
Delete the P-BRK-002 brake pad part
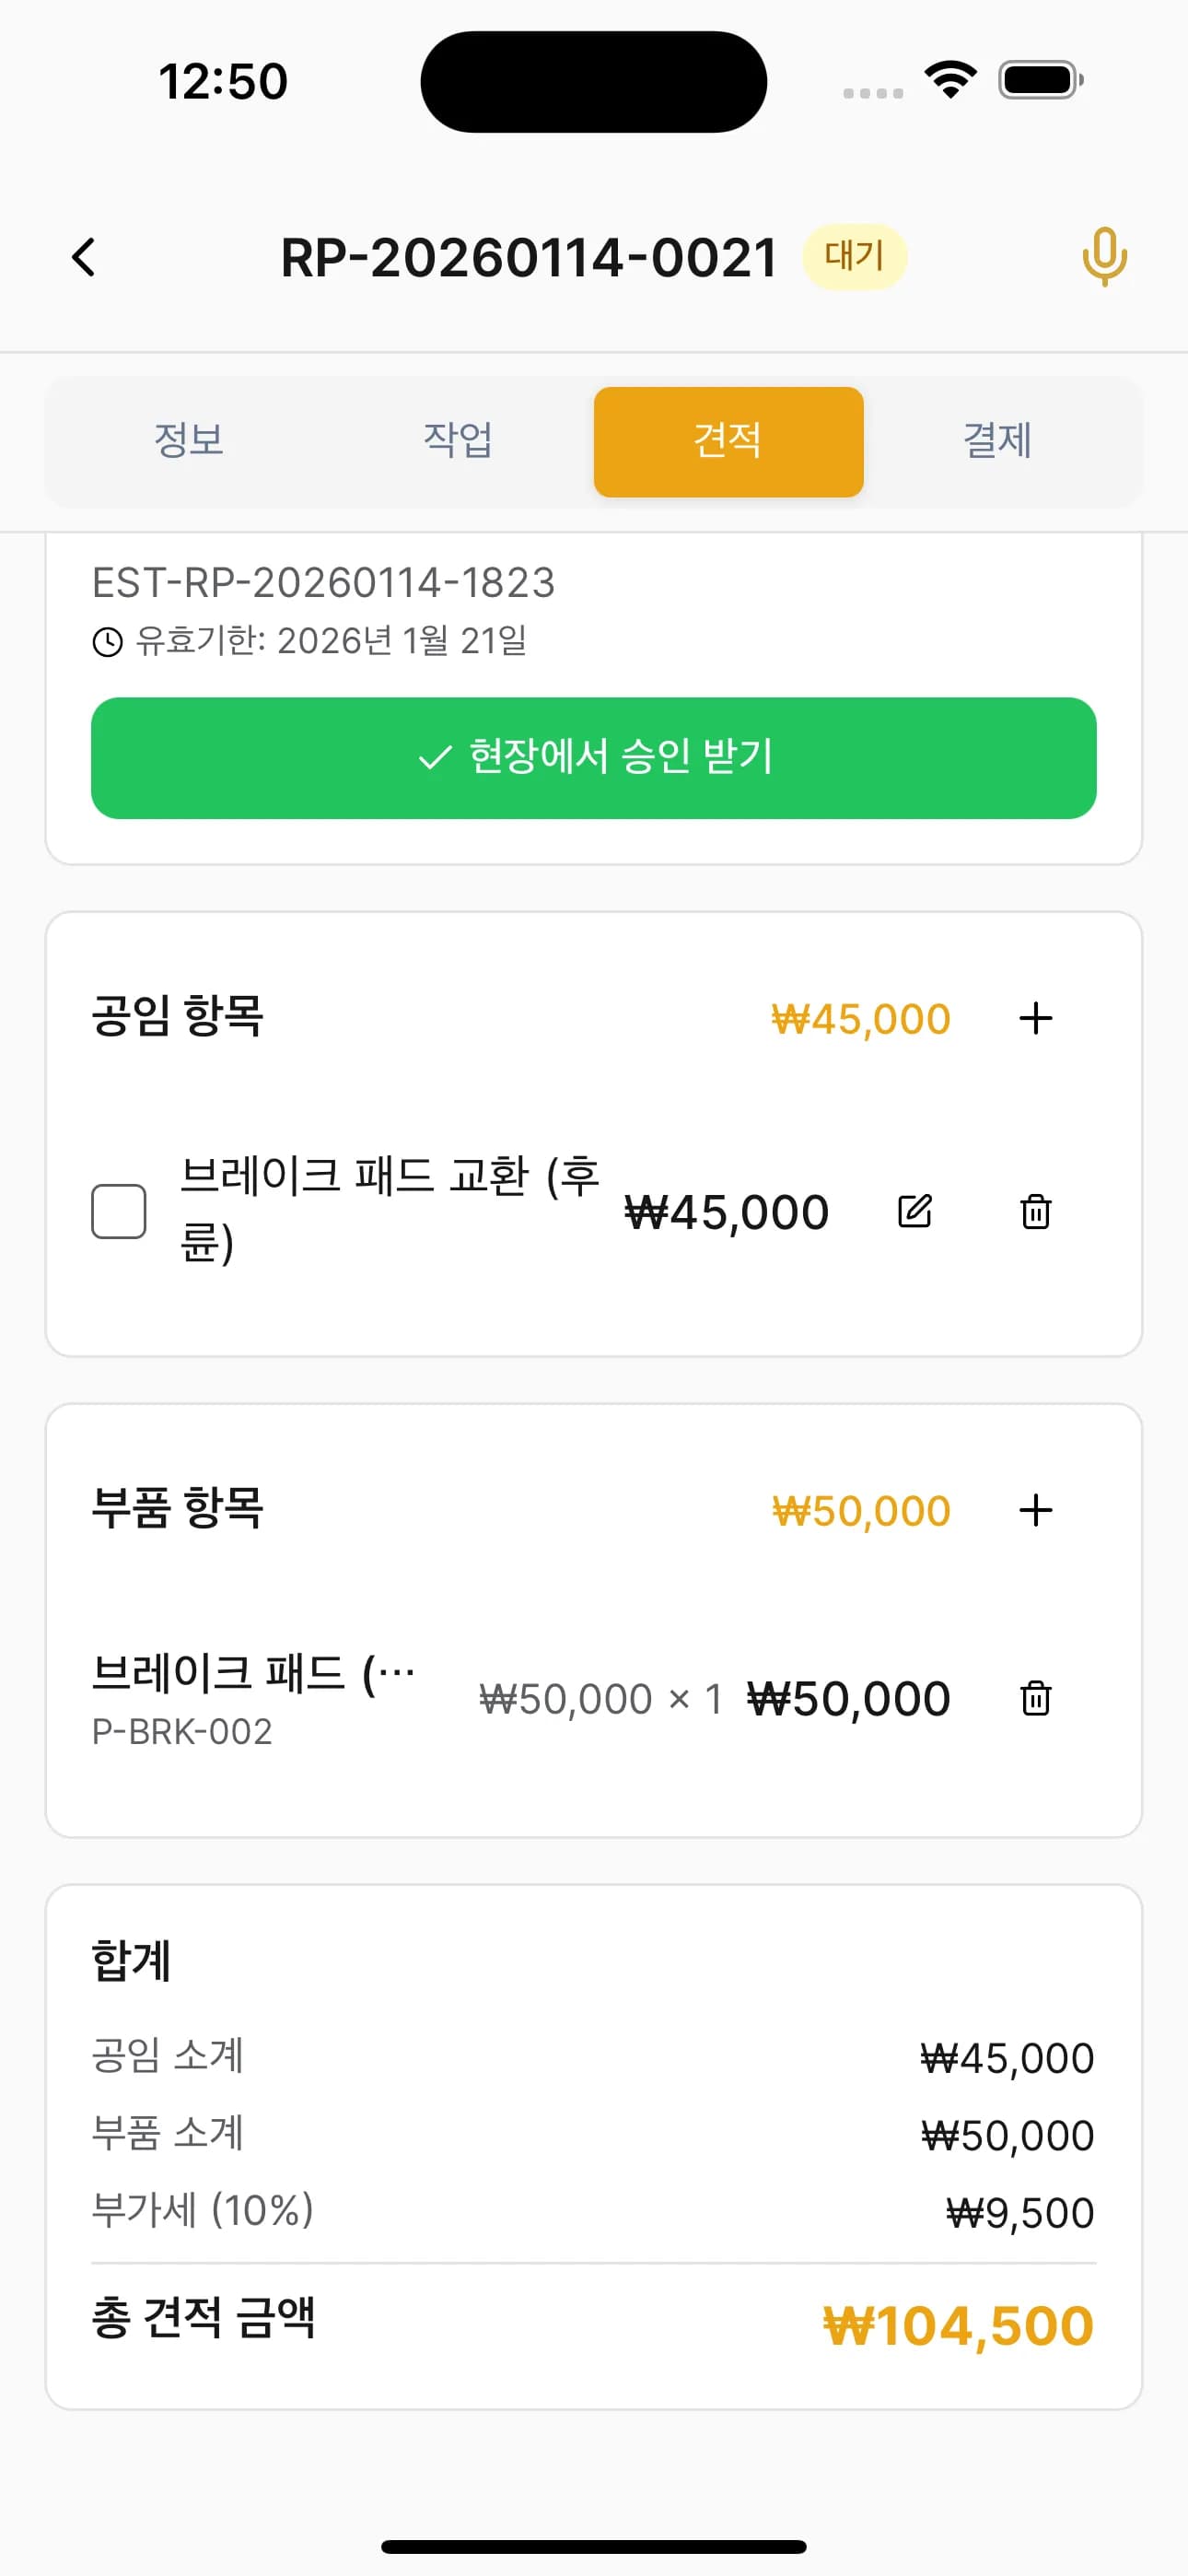(1035, 1698)
